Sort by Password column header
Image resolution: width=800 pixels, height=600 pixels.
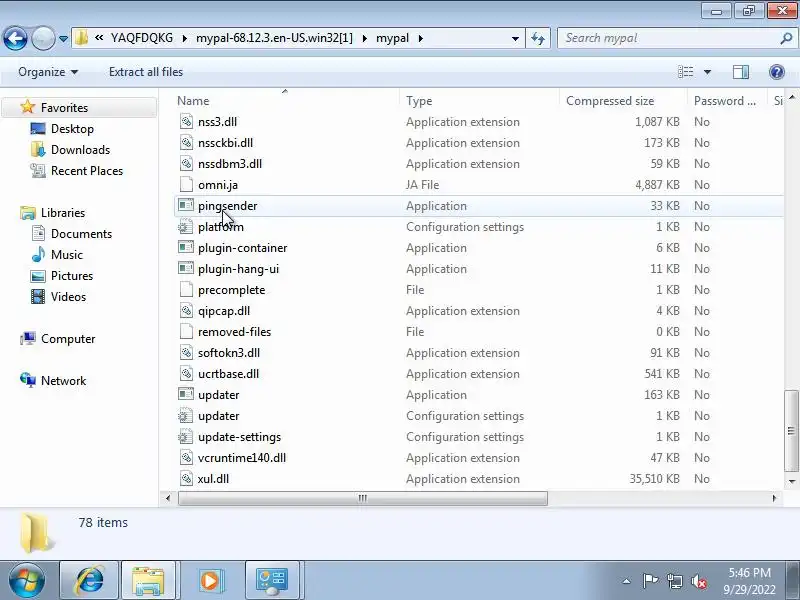coord(724,101)
